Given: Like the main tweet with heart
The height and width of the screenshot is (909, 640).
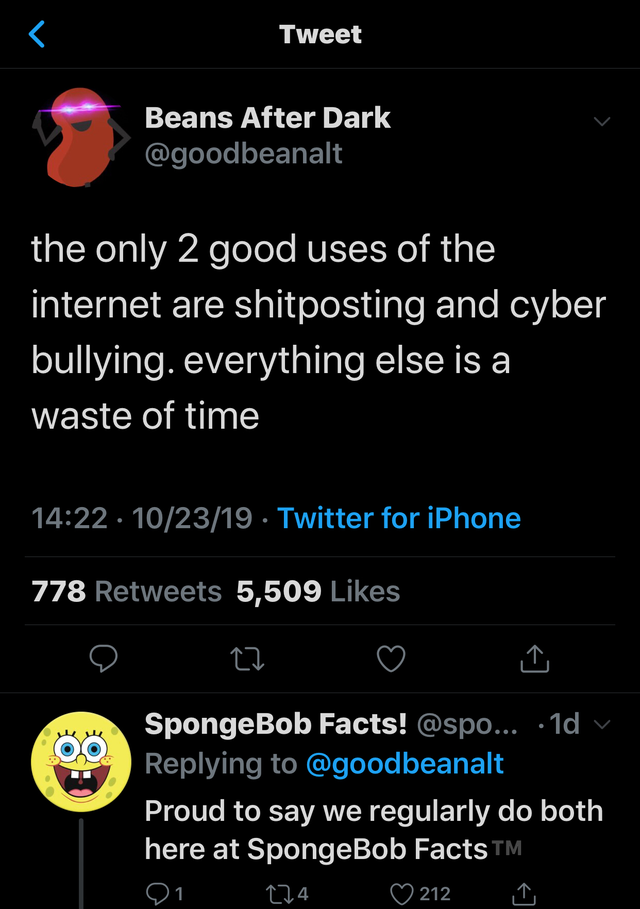Looking at the screenshot, I should click(391, 657).
